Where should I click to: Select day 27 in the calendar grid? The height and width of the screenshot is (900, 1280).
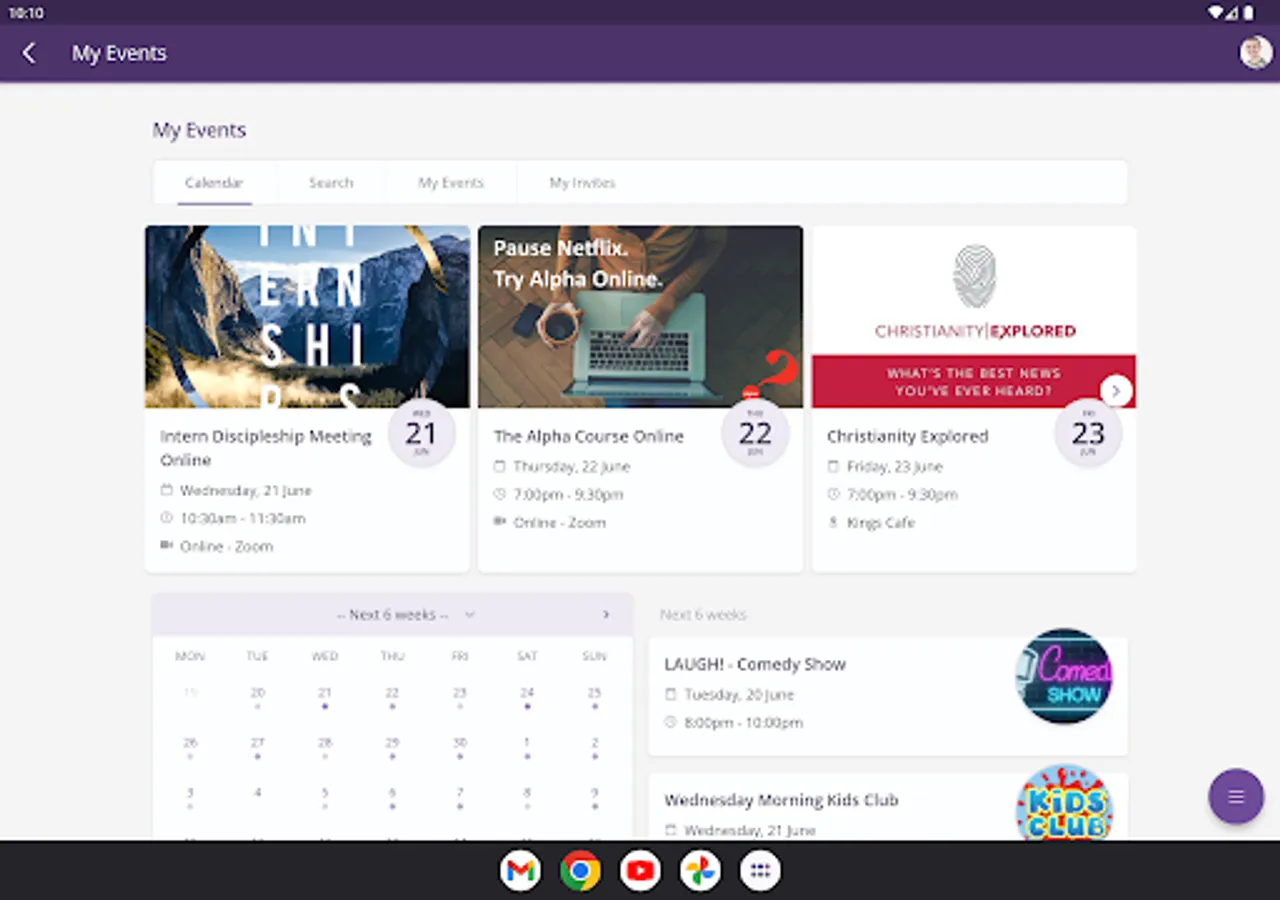coord(257,743)
